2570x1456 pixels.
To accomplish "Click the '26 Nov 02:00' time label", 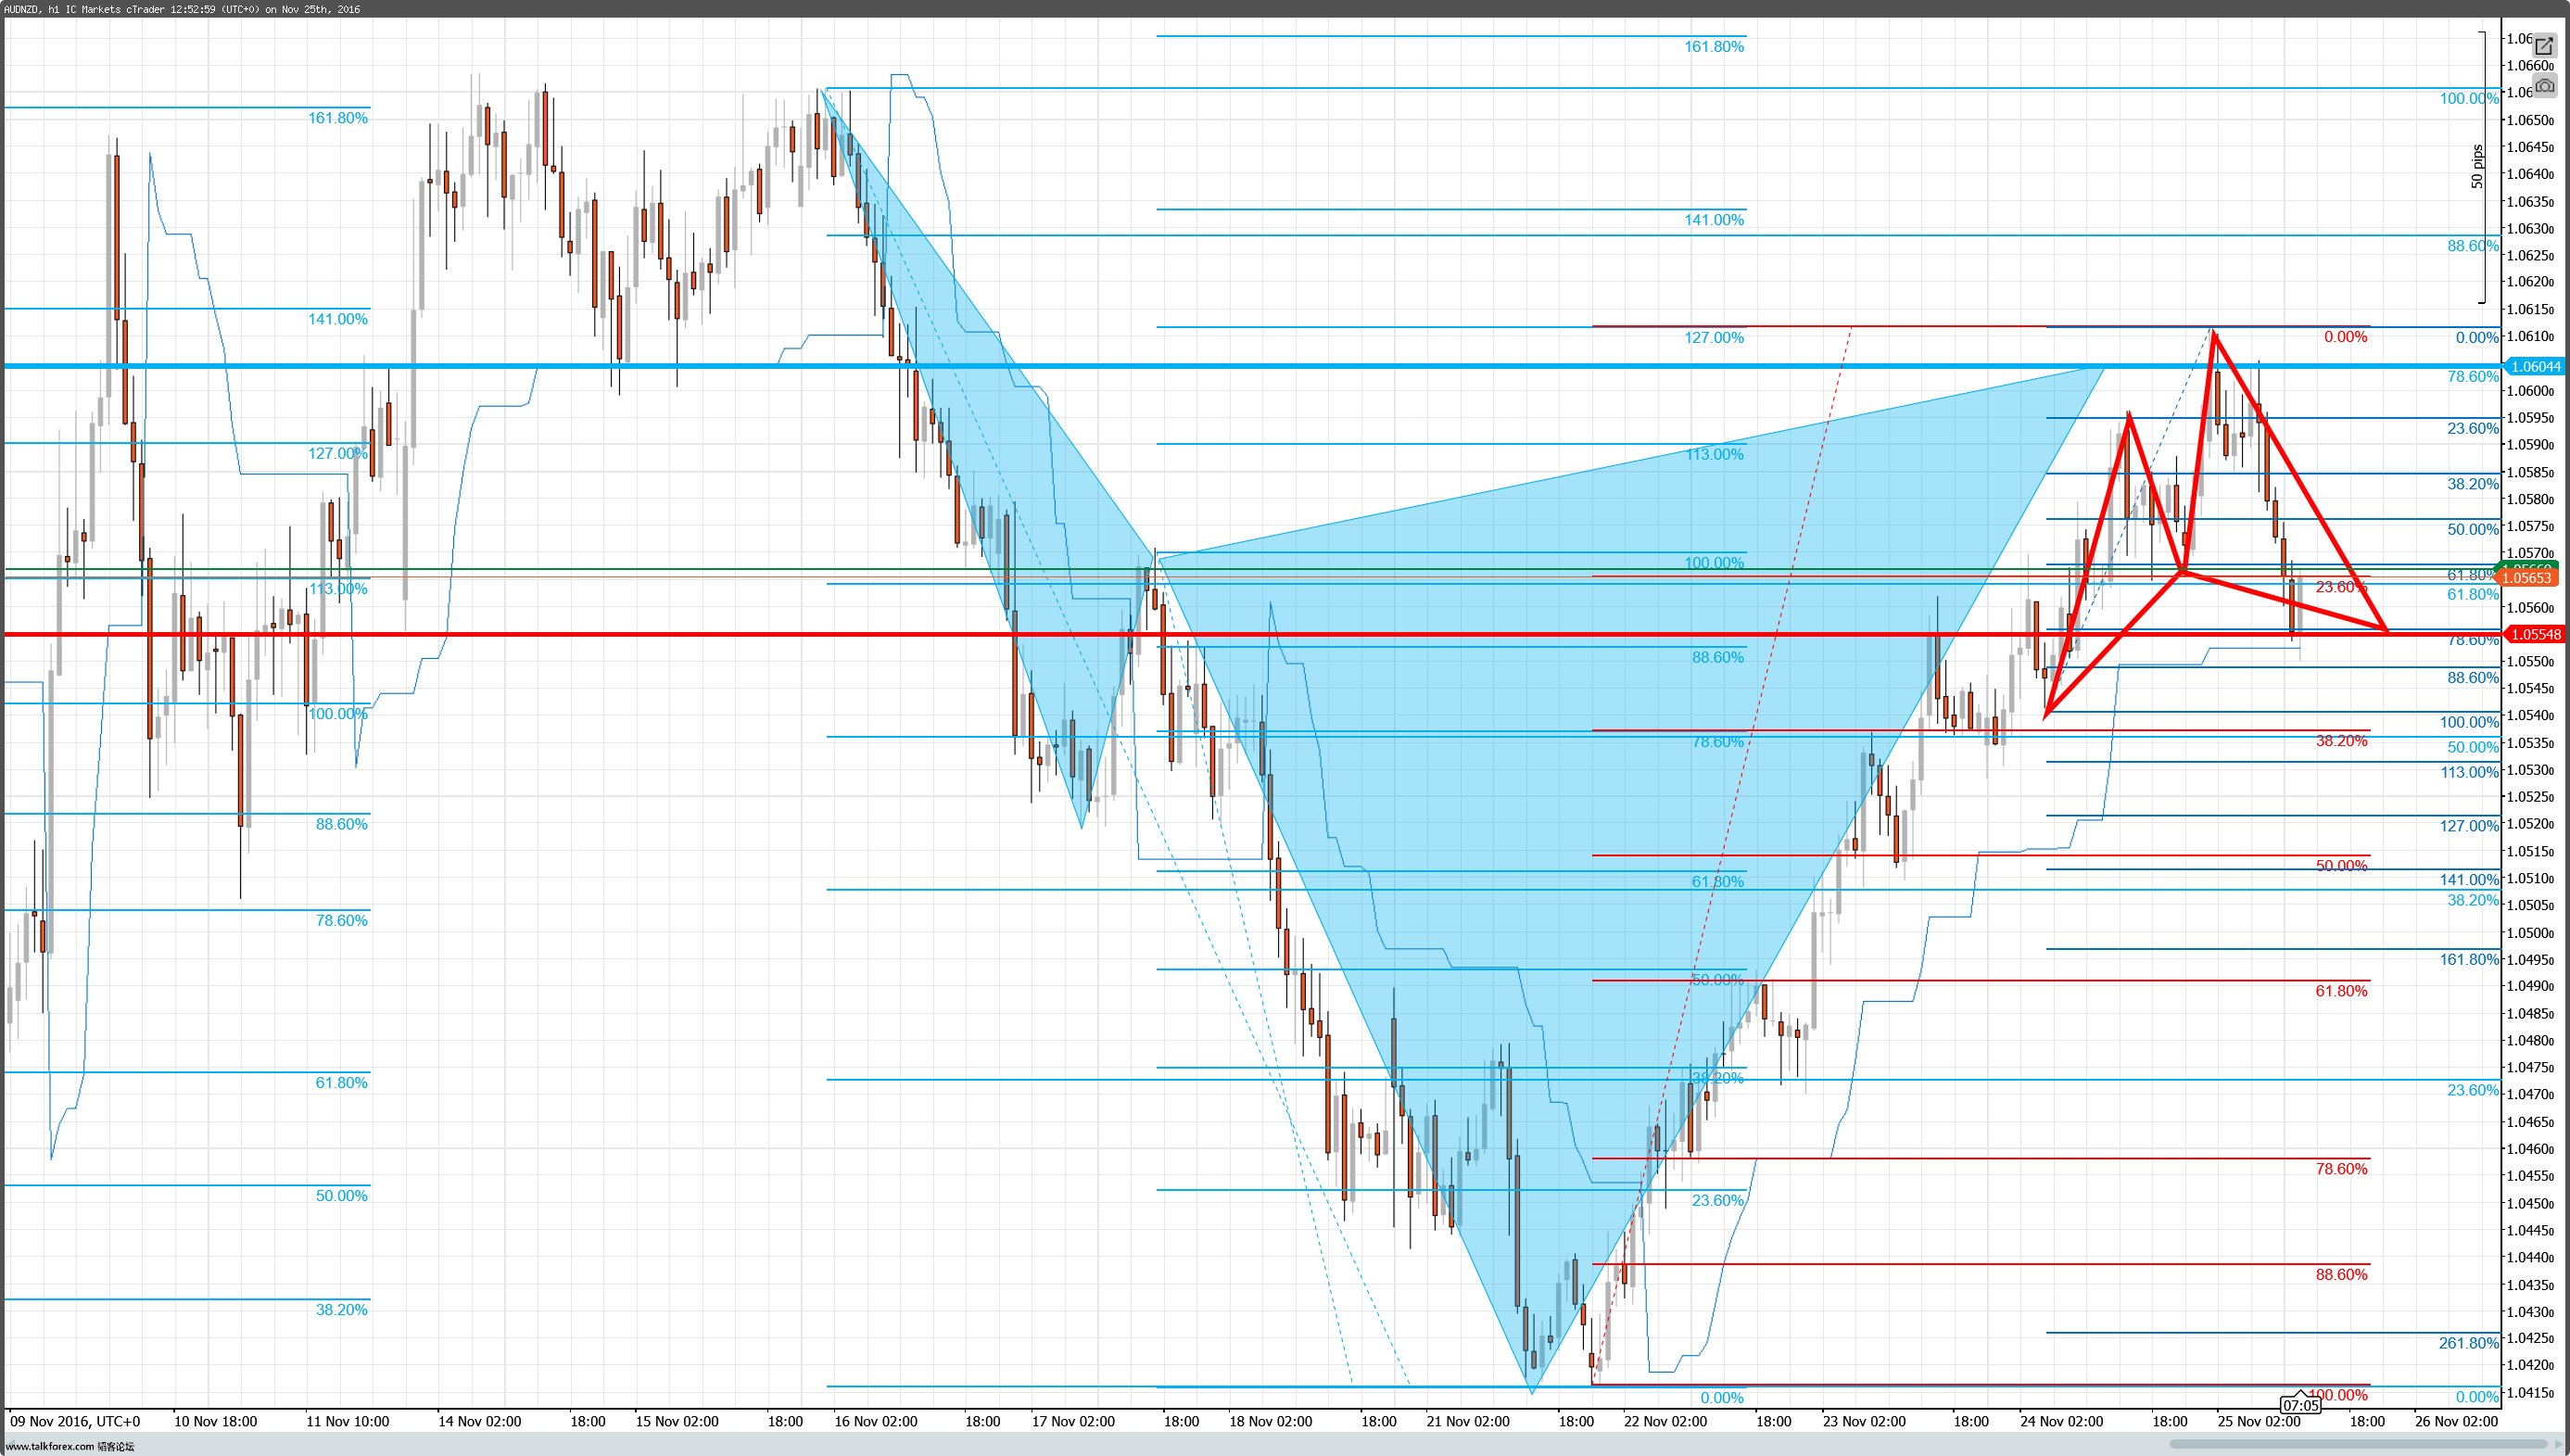I will point(2456,1421).
